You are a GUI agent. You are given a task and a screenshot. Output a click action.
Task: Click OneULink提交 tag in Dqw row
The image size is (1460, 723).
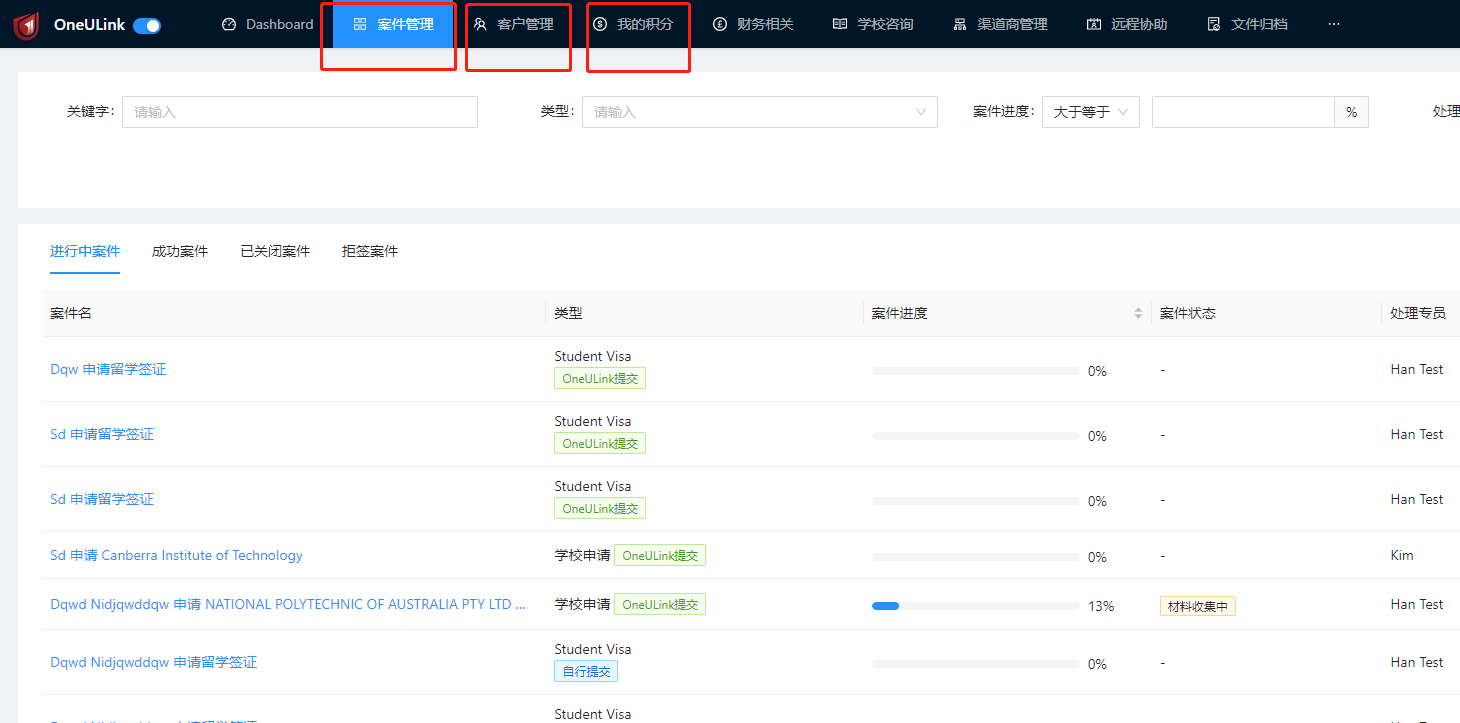(x=600, y=379)
